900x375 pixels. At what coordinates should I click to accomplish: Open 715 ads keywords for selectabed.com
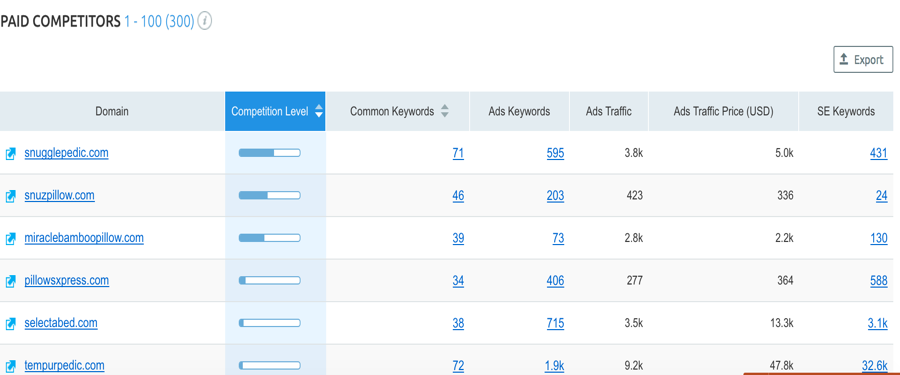556,323
